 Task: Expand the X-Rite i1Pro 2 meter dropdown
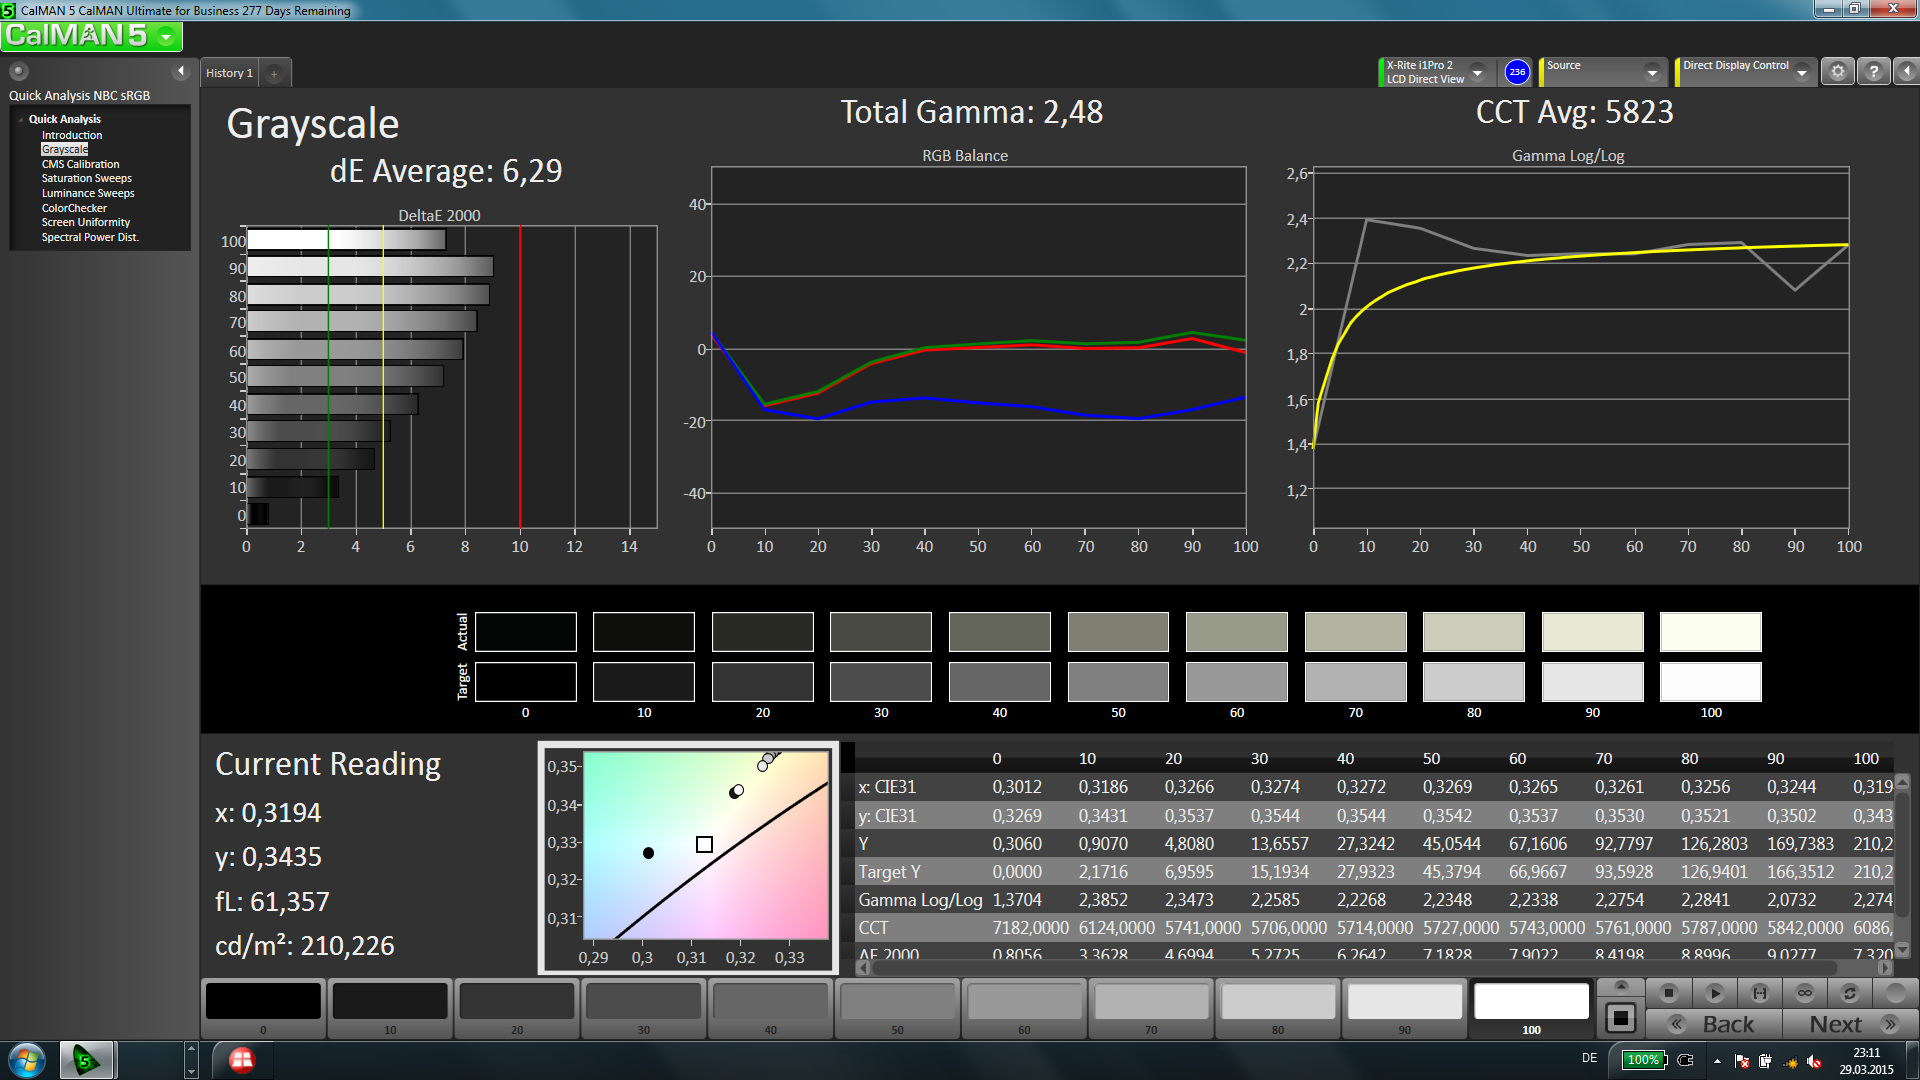click(x=1477, y=72)
